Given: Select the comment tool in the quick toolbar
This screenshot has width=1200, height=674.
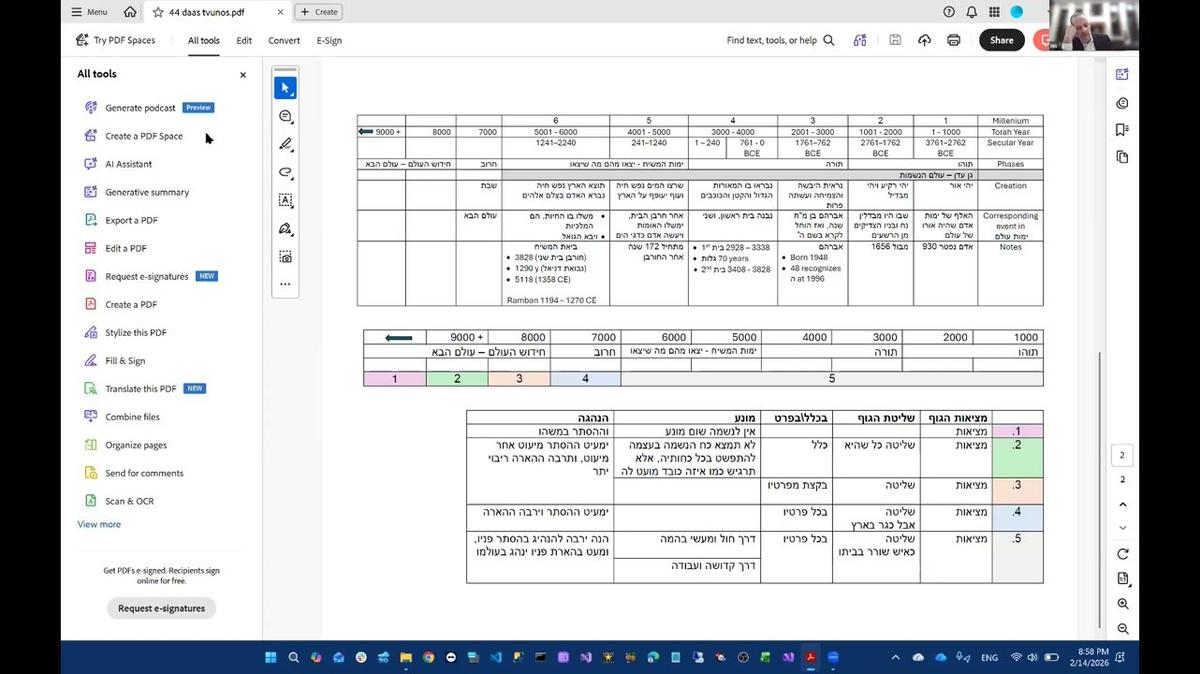Looking at the screenshot, I should (x=285, y=116).
